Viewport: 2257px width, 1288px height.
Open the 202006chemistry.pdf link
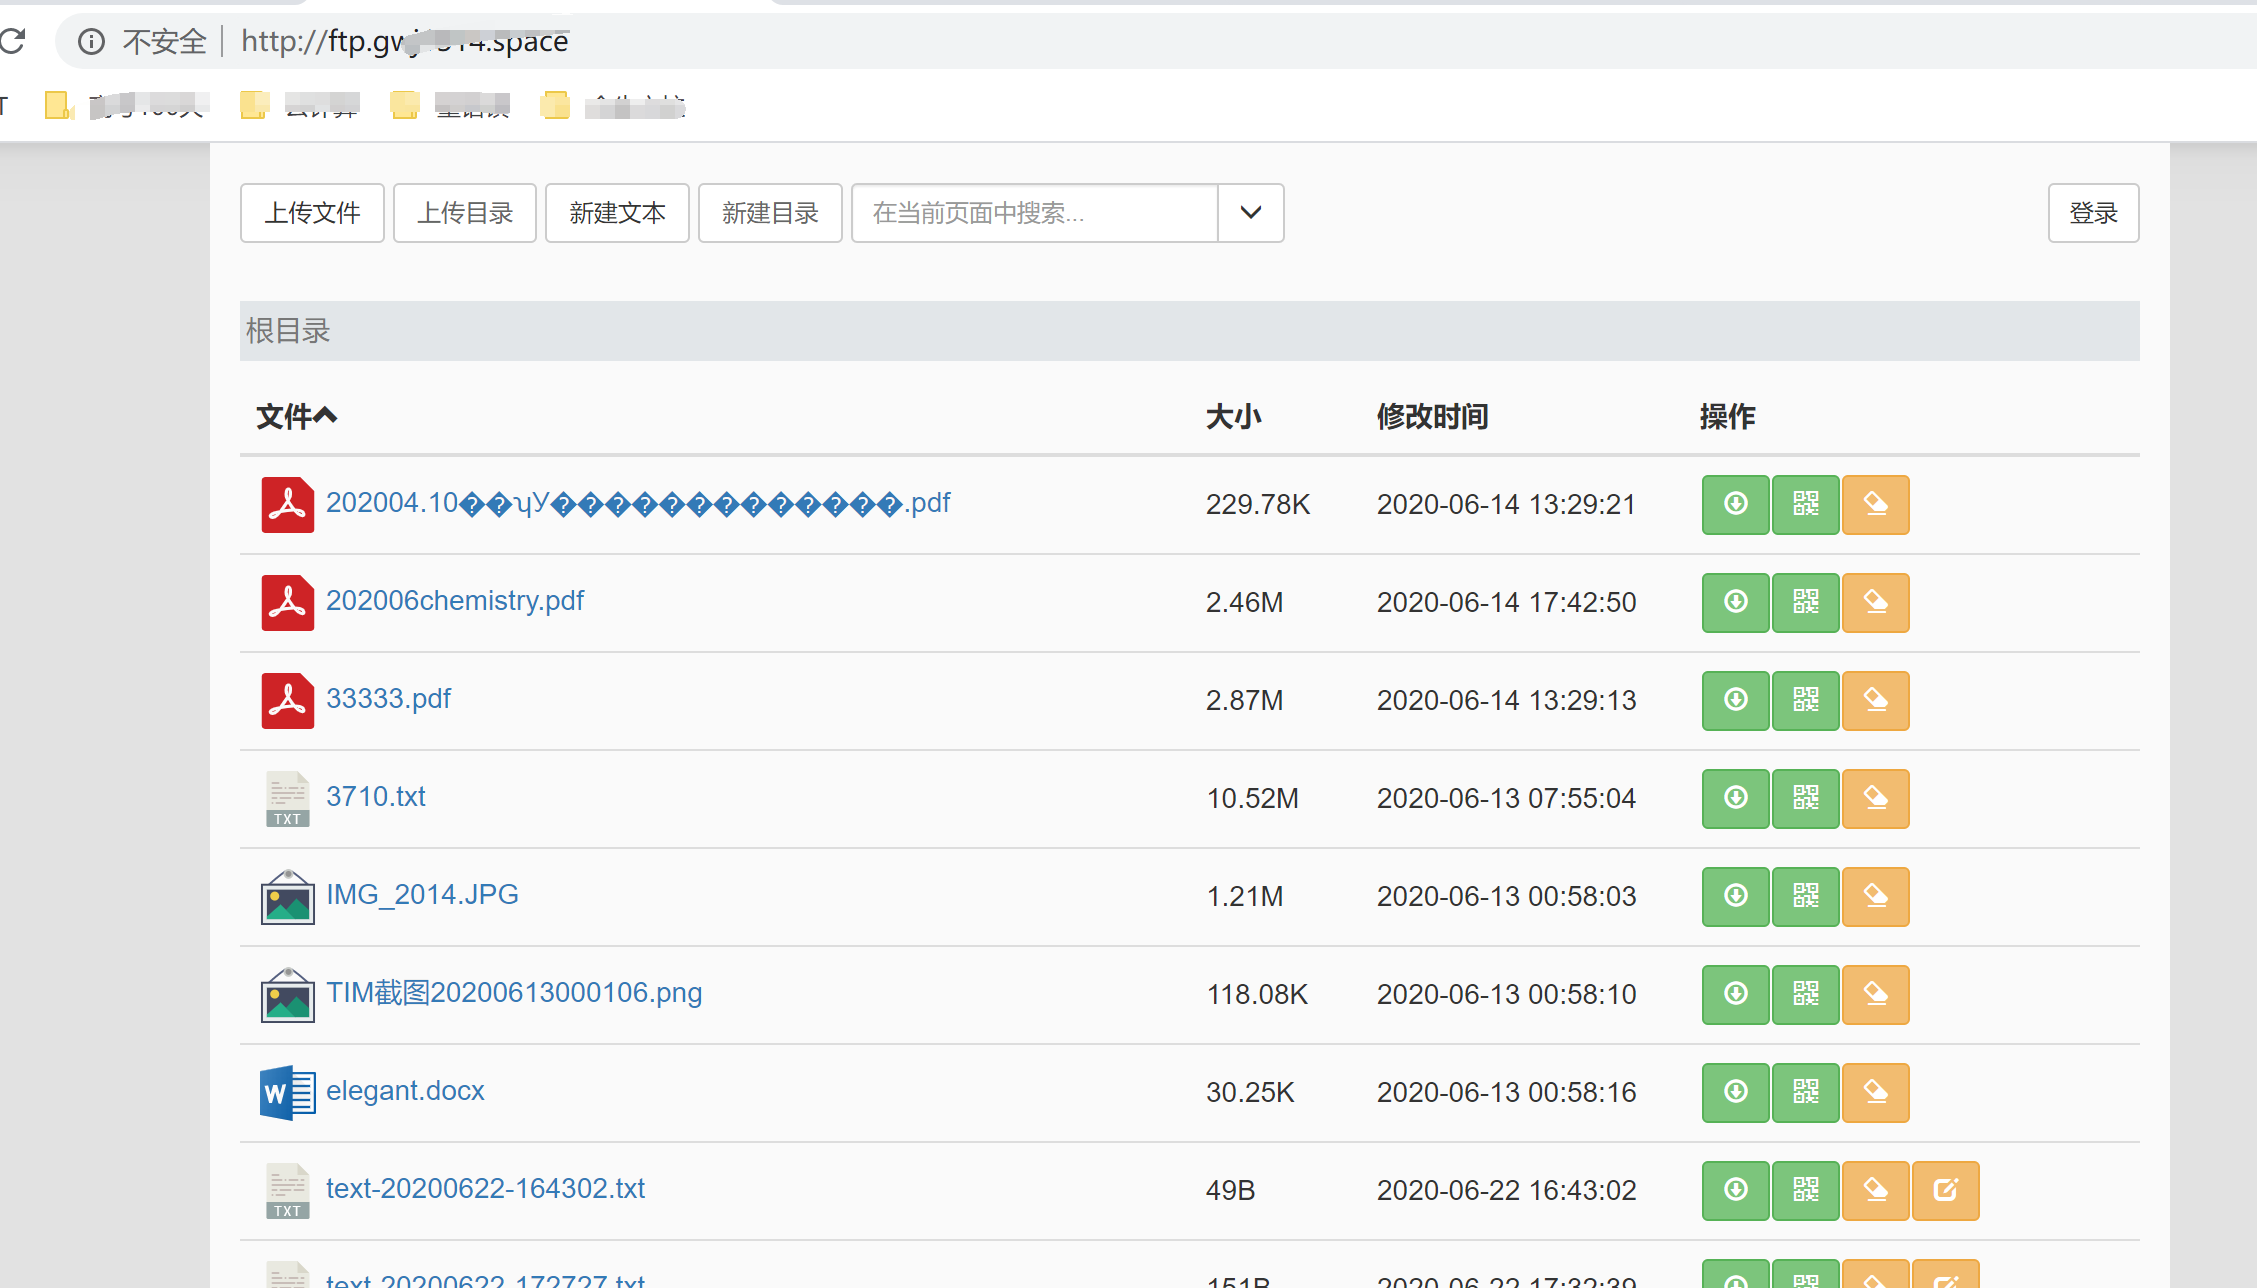pos(455,600)
